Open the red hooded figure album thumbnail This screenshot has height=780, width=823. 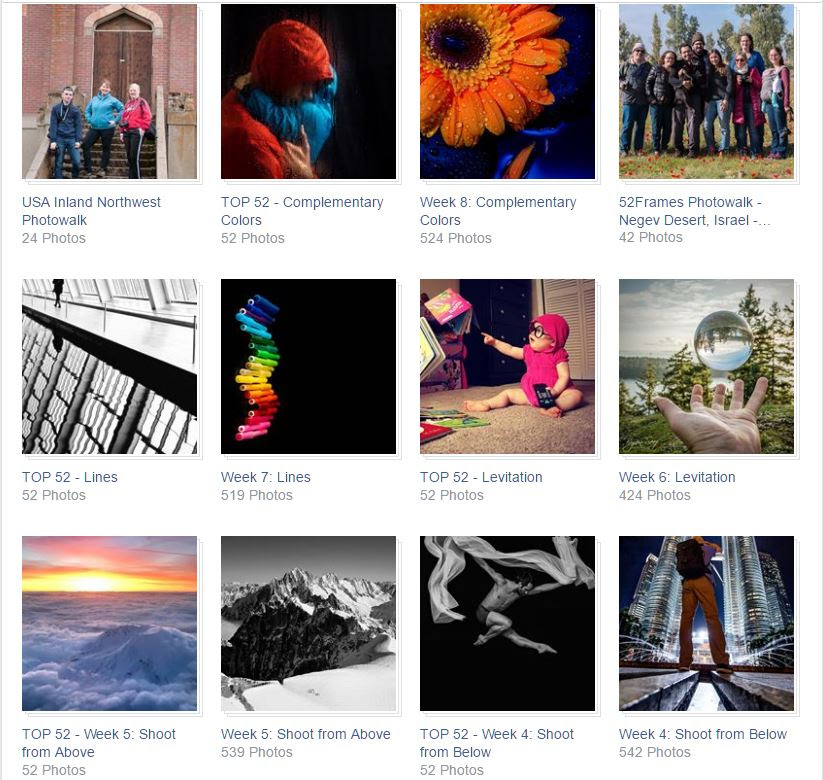click(308, 91)
